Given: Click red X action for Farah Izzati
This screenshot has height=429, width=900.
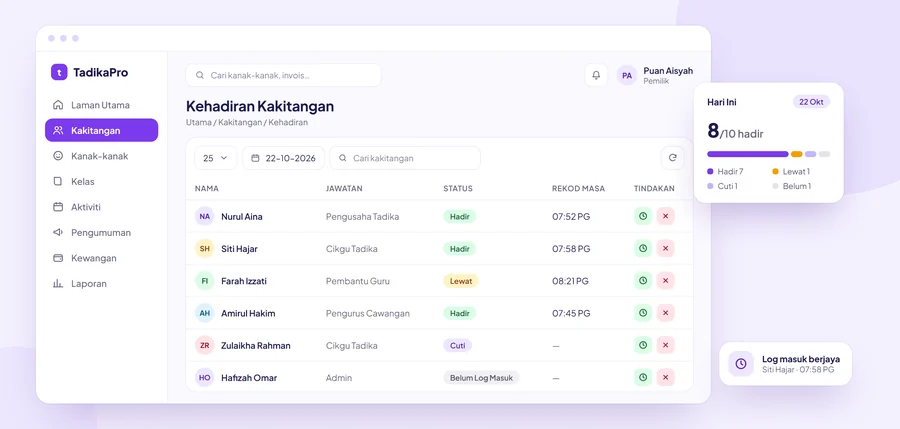Looking at the screenshot, I should click(665, 281).
